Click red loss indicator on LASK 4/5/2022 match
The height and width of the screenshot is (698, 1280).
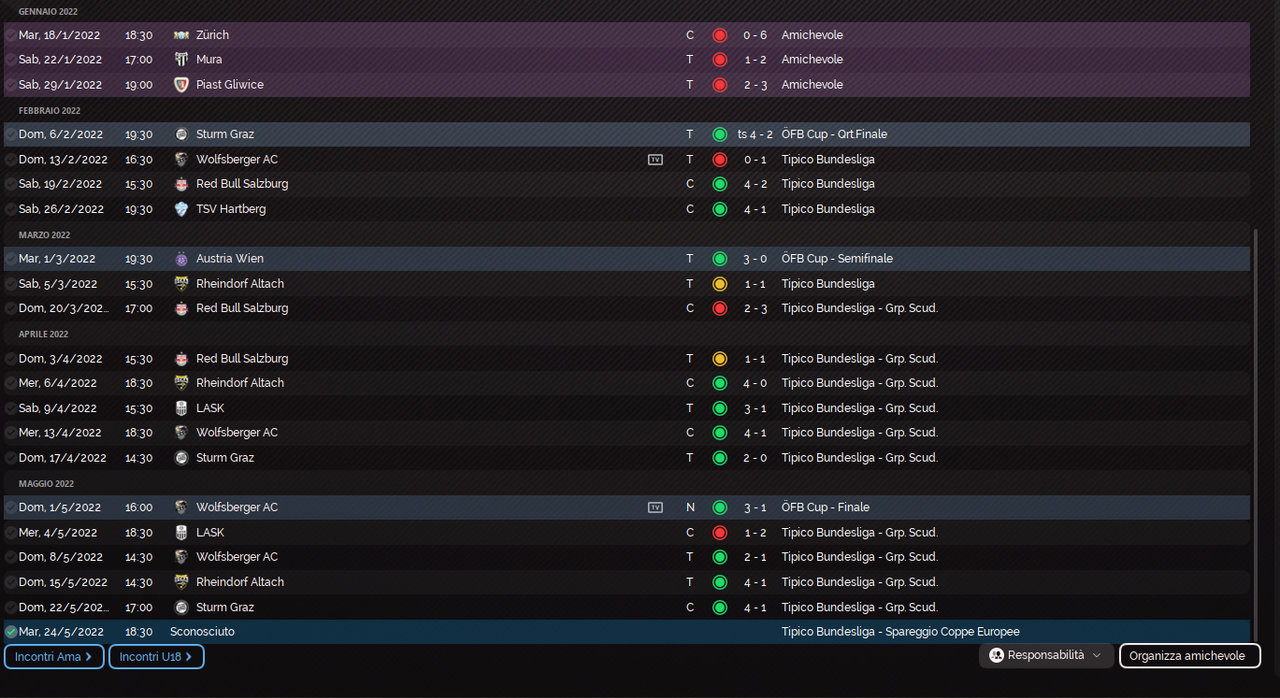pos(719,532)
